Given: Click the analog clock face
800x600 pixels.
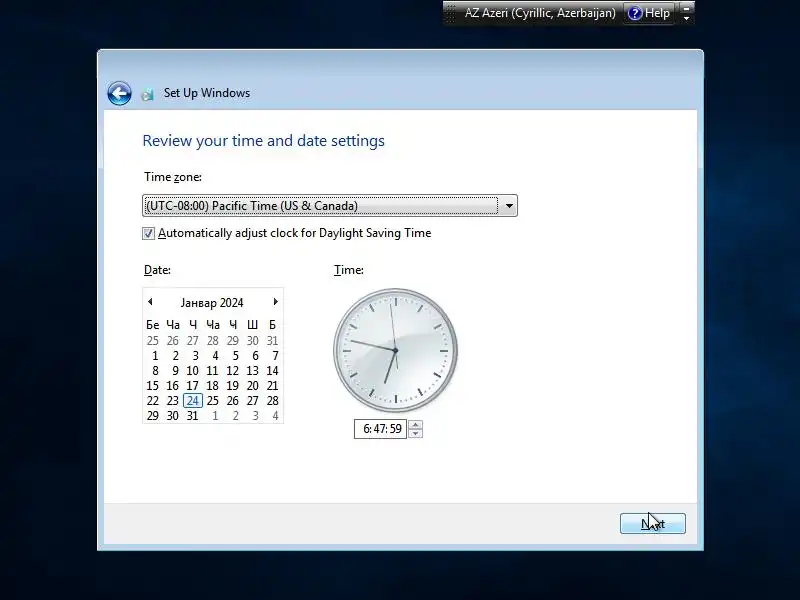Looking at the screenshot, I should point(395,351).
